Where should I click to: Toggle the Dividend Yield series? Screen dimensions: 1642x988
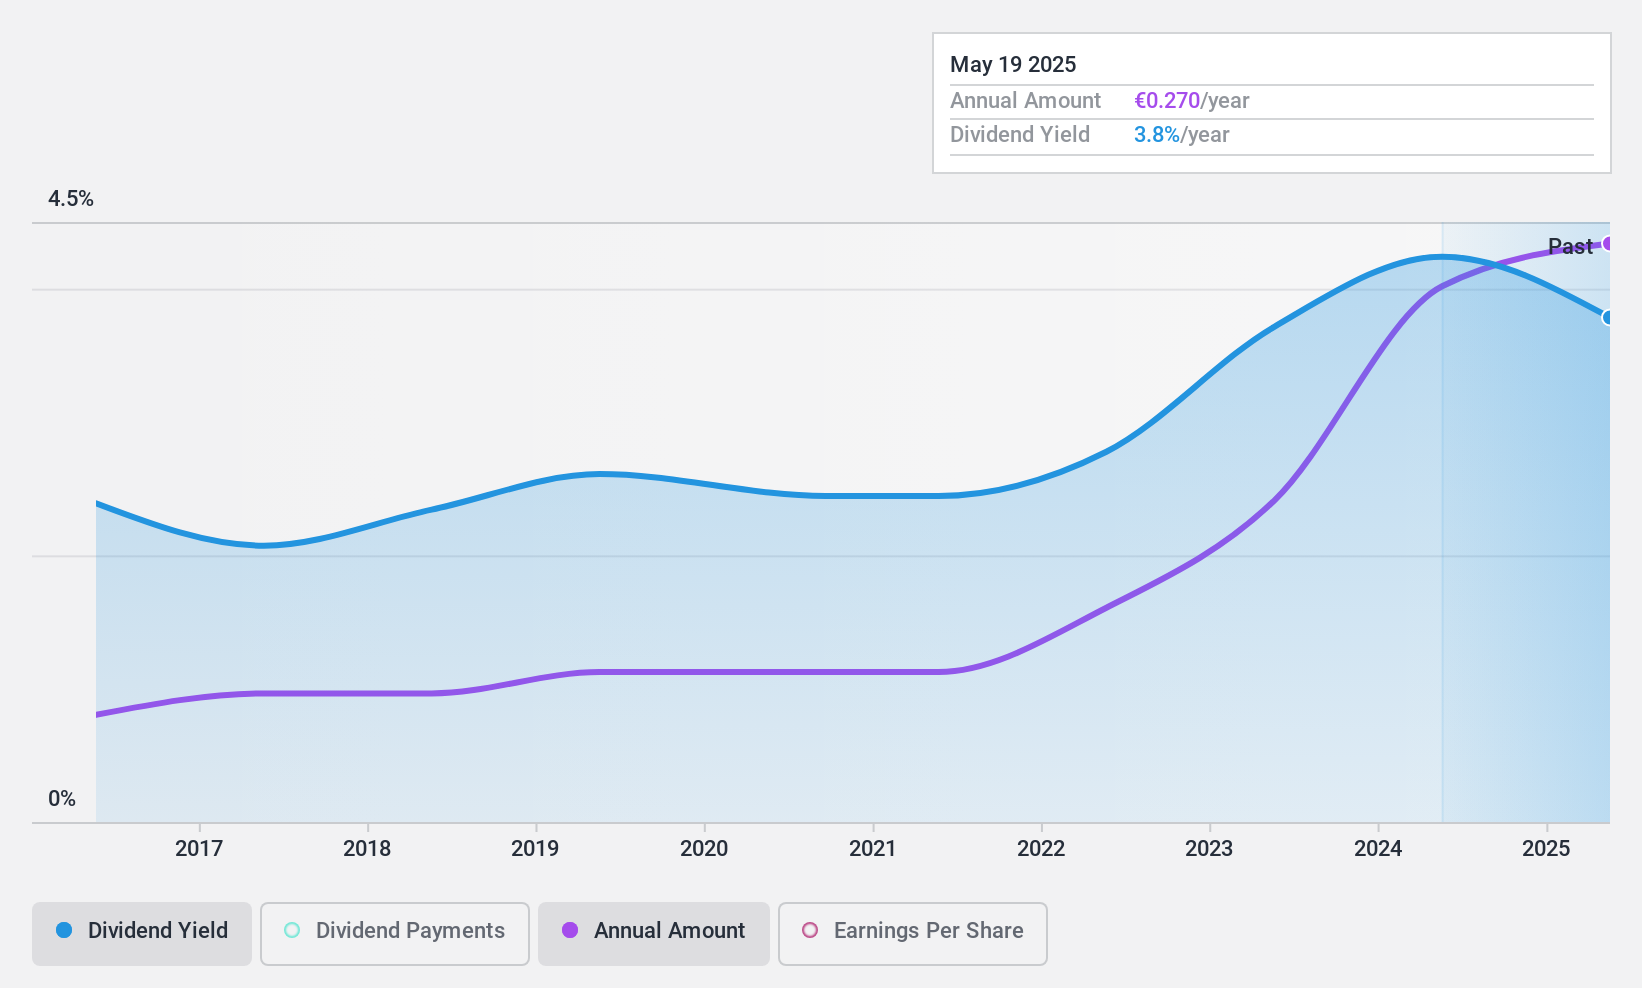tap(142, 934)
